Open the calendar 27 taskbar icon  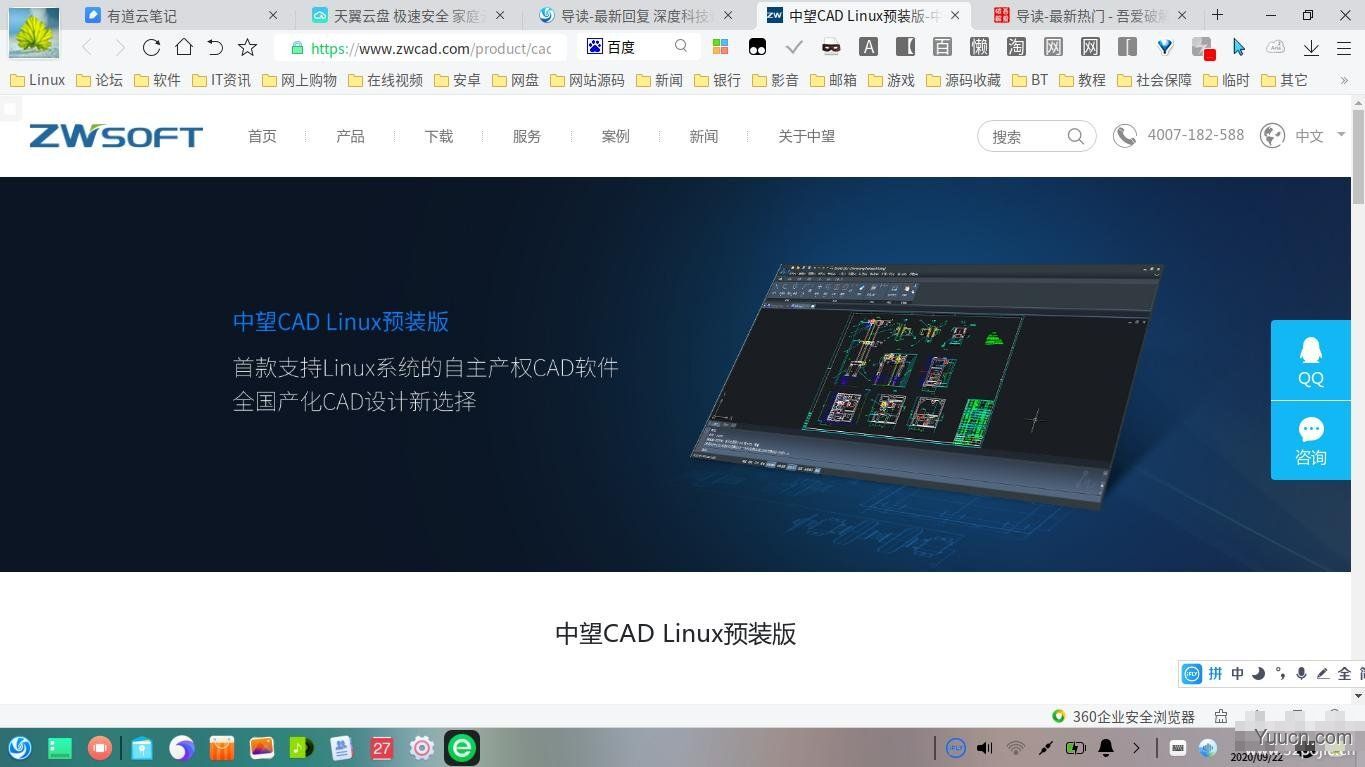point(381,747)
